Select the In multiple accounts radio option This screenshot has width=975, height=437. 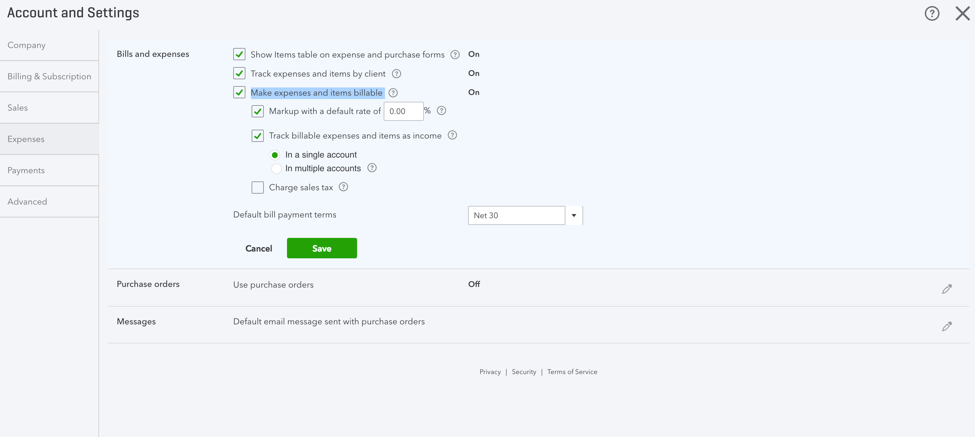[276, 168]
